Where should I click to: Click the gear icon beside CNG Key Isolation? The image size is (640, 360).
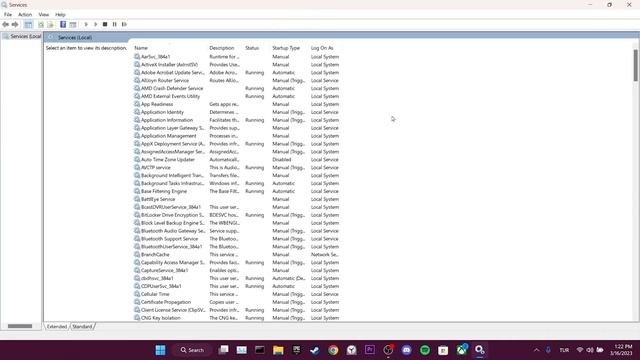[137, 318]
